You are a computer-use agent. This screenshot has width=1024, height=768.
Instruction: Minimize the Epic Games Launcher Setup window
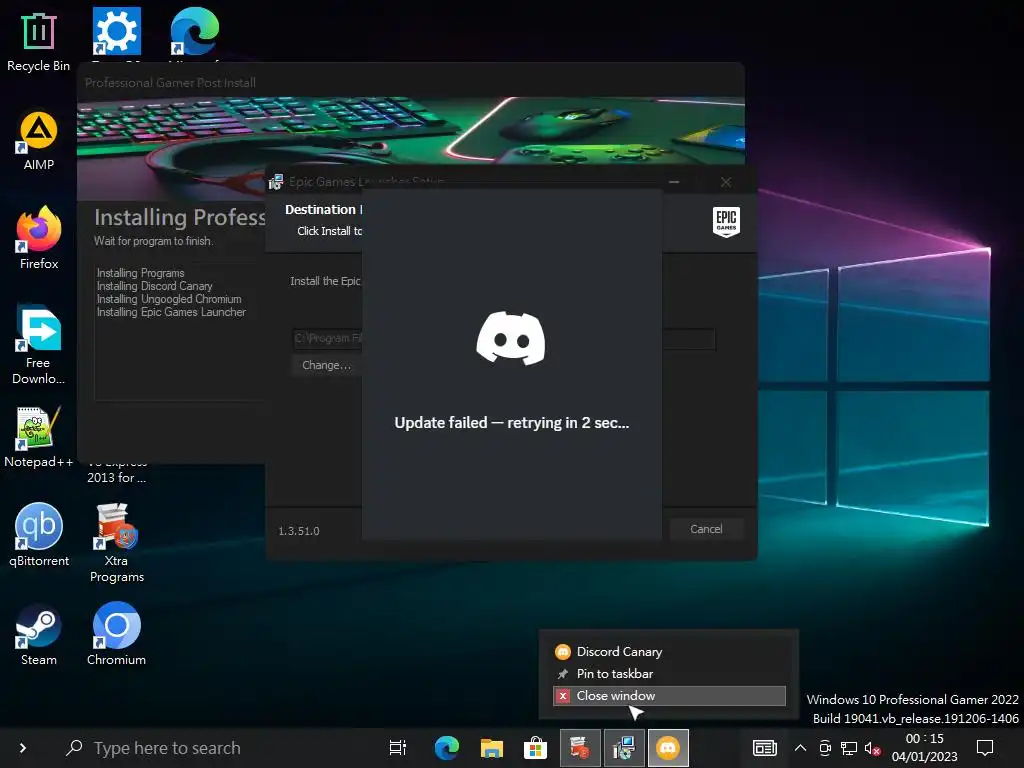click(674, 182)
